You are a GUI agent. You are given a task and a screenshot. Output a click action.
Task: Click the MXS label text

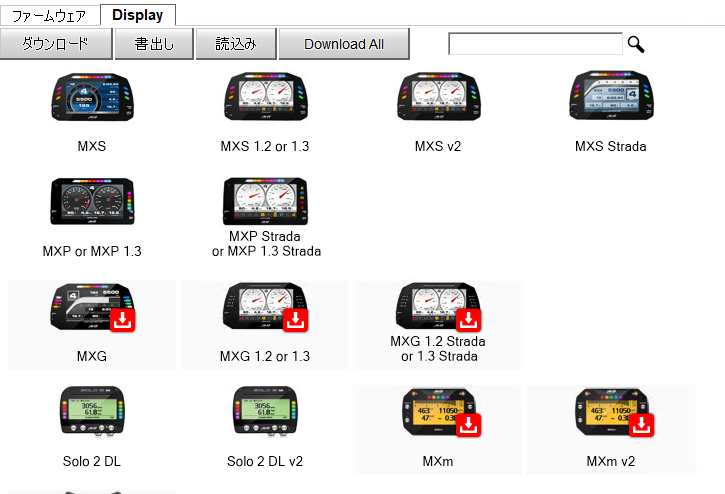pyautogui.click(x=92, y=146)
